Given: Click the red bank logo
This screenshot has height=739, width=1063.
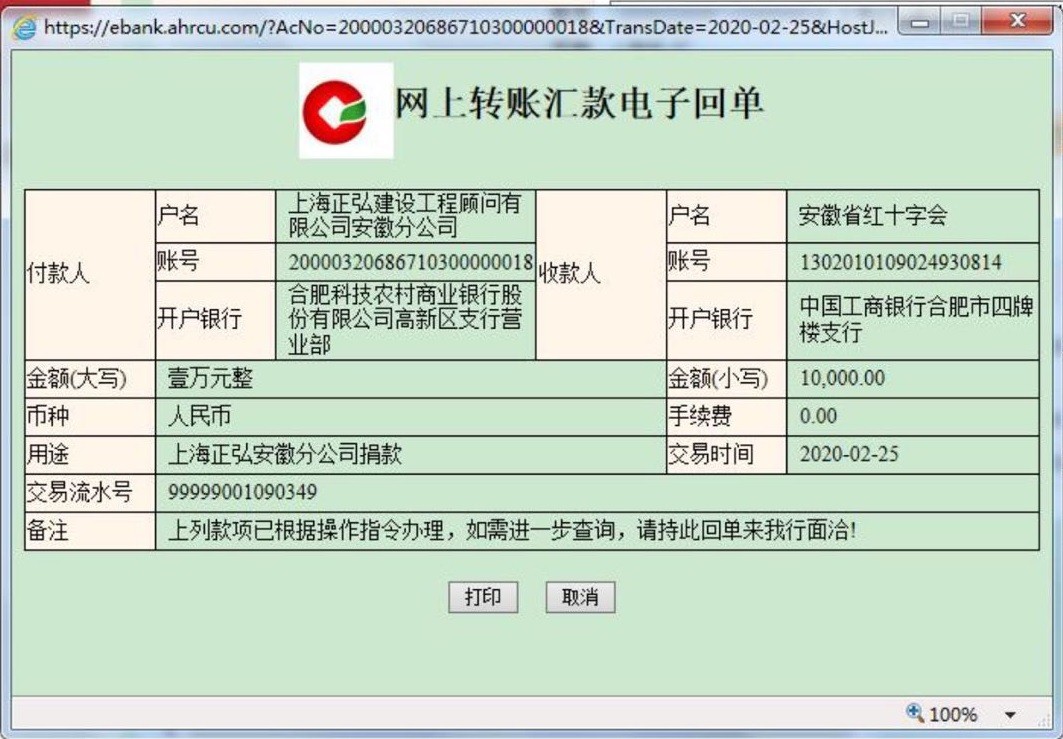Looking at the screenshot, I should coord(335,111).
